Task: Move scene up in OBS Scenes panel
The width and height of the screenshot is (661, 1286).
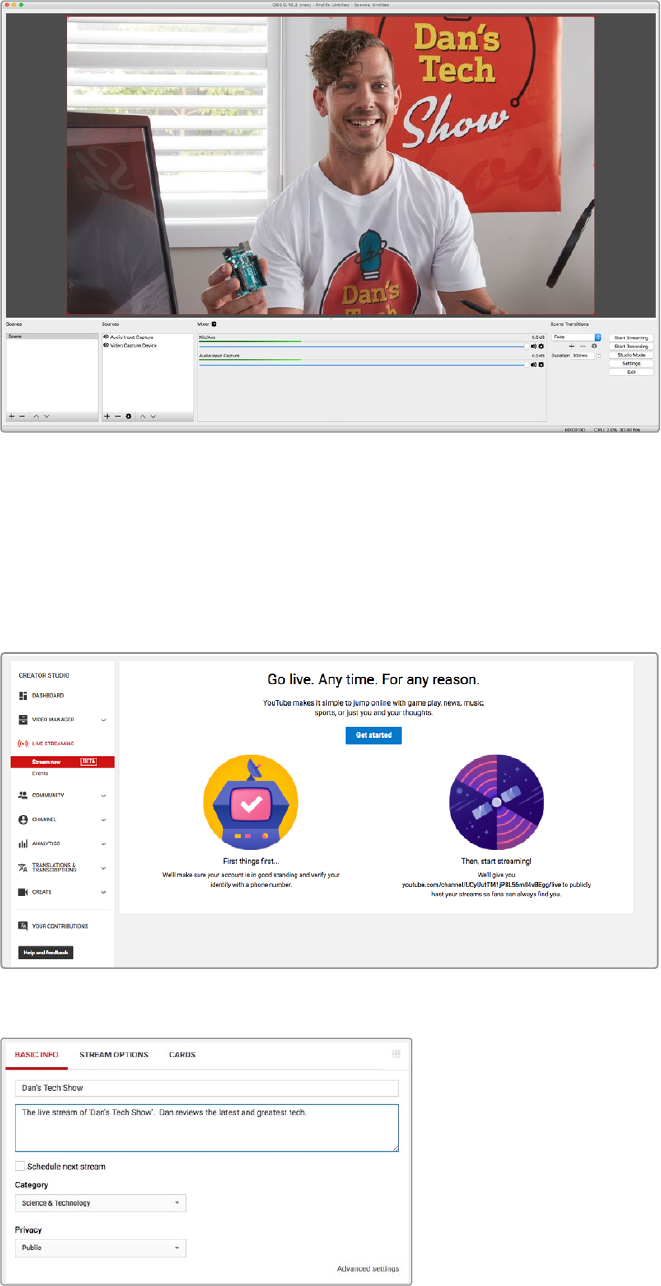Action: point(36,416)
